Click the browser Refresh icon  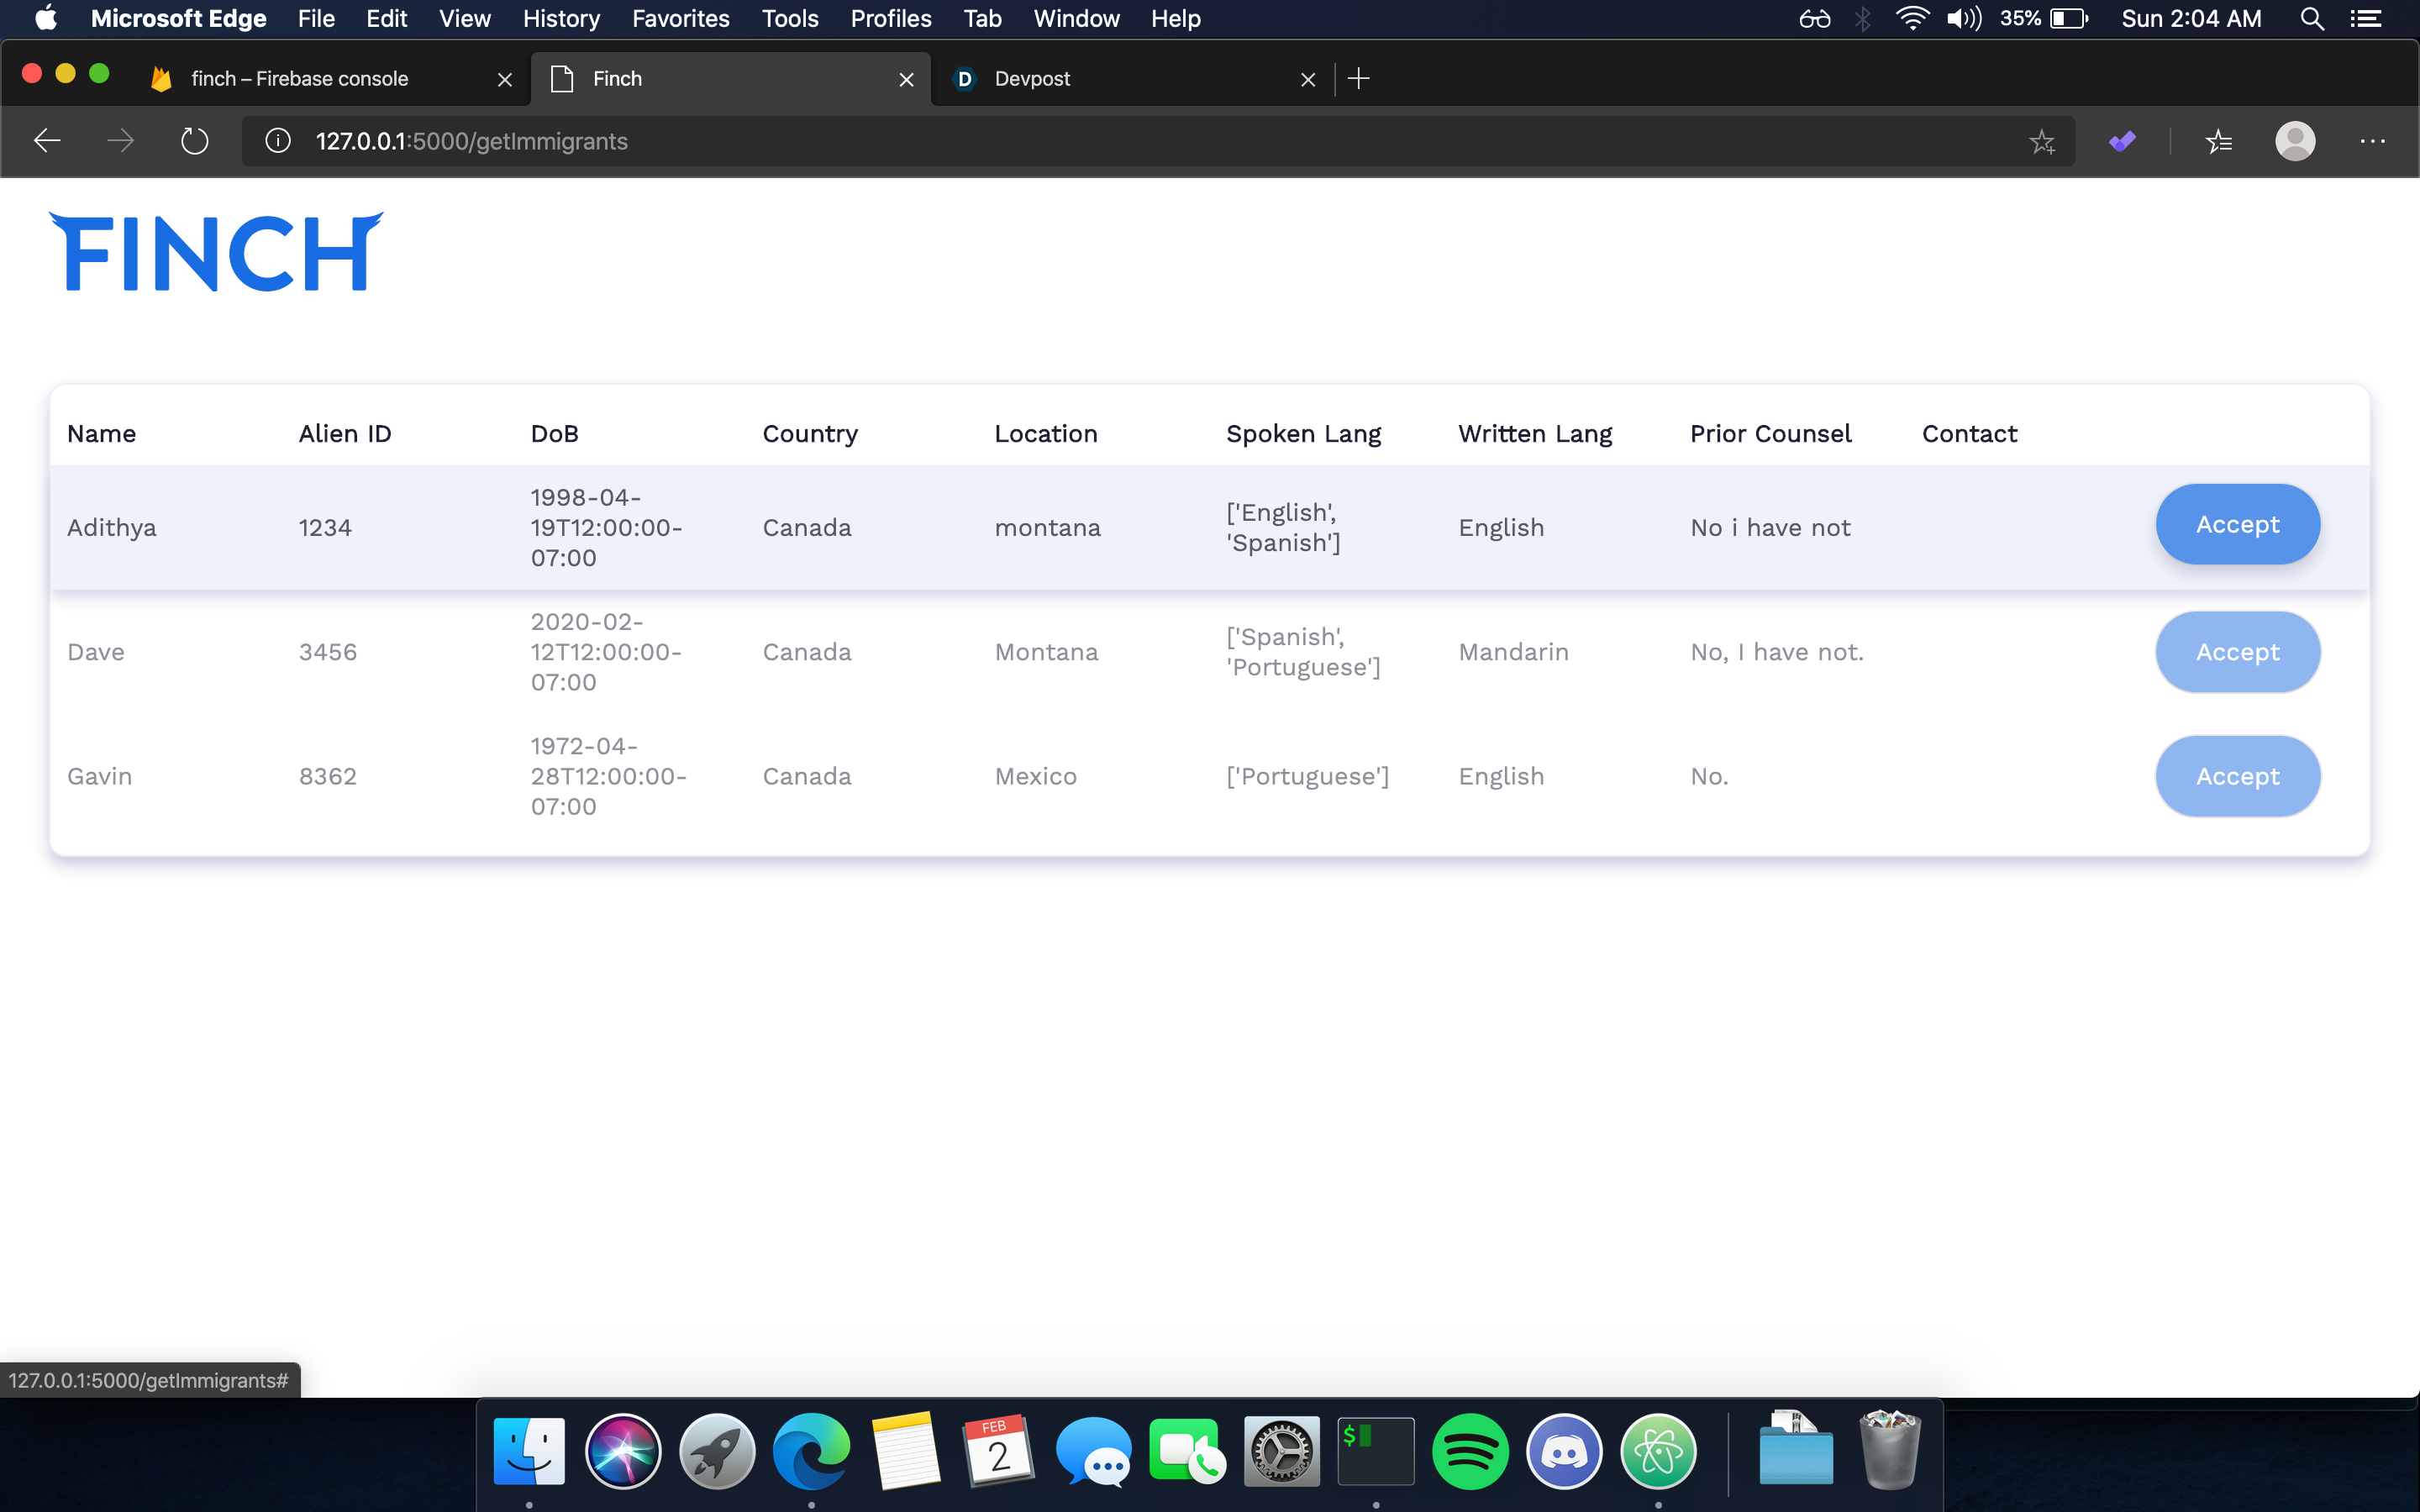(x=194, y=141)
